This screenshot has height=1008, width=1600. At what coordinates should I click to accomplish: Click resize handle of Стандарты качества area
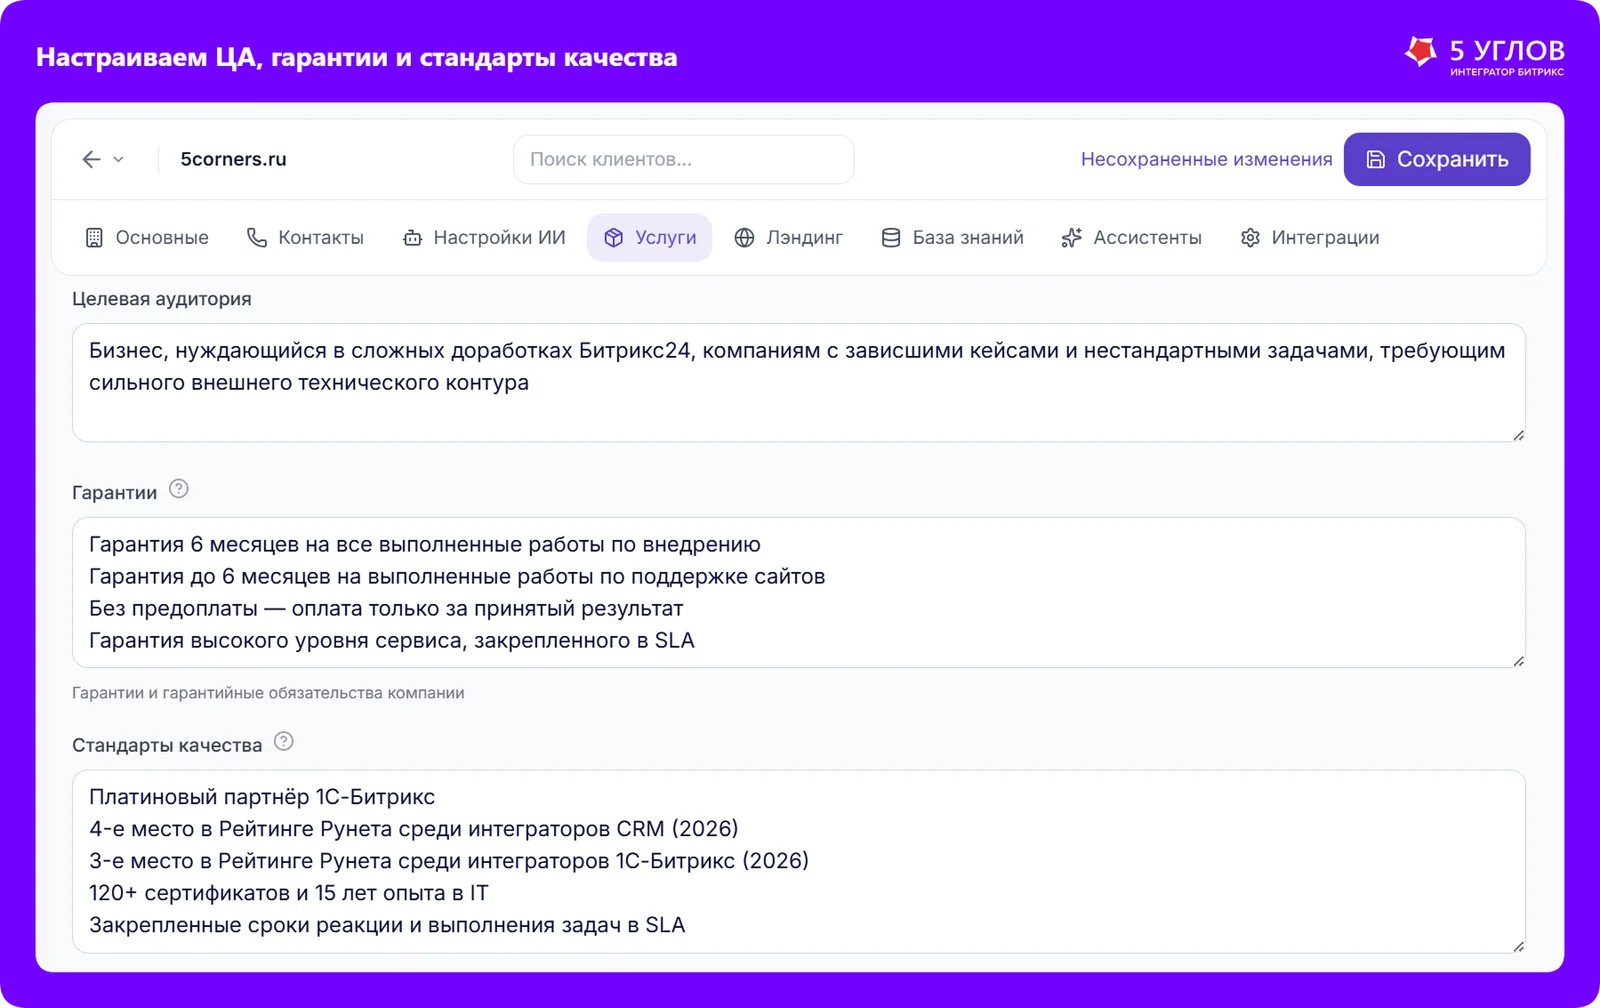(1518, 946)
